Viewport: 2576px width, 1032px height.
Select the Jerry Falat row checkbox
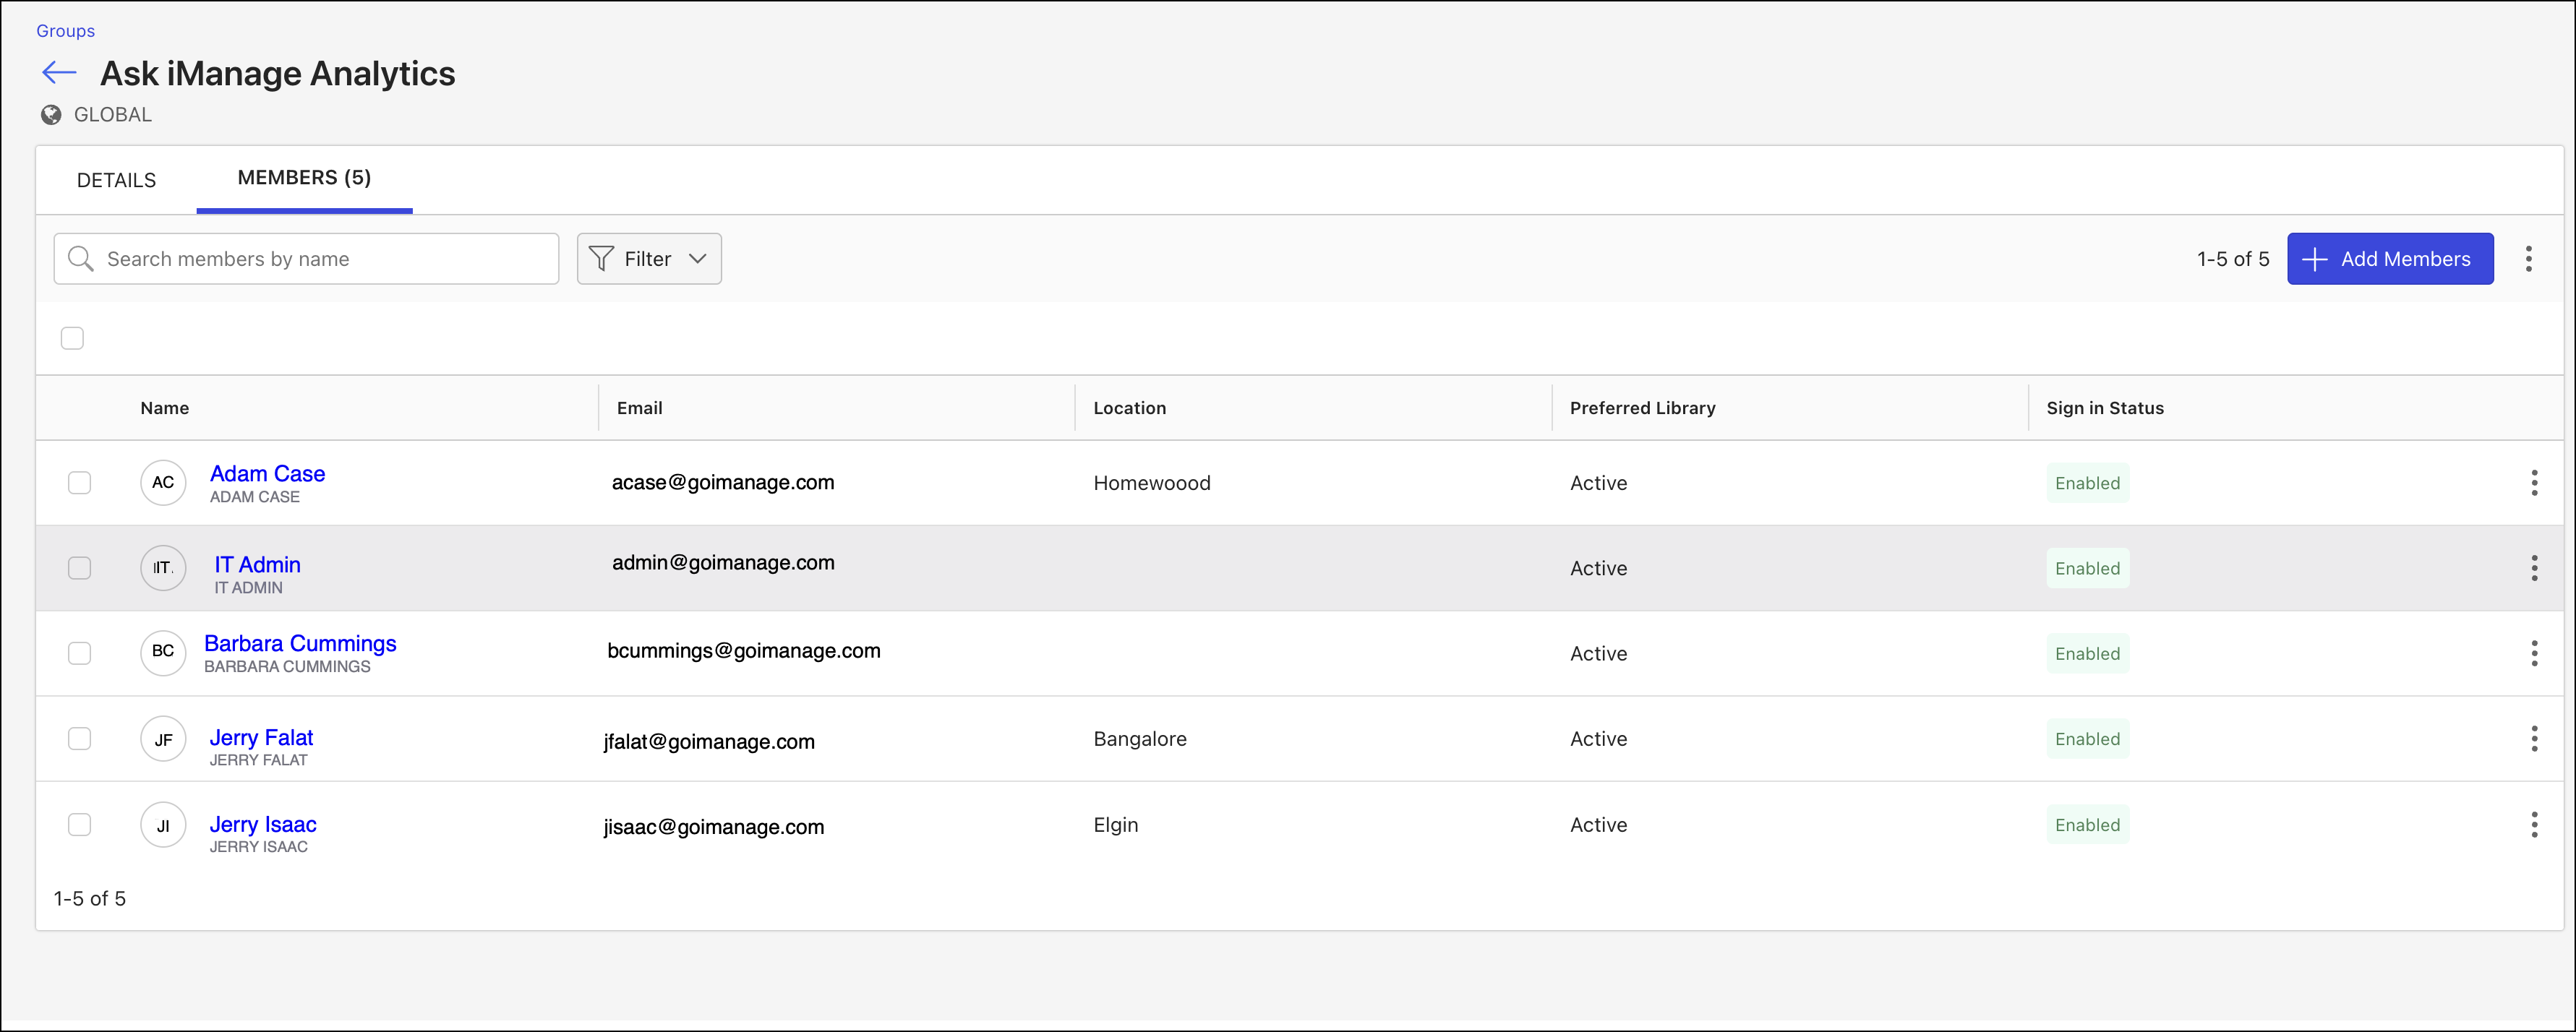point(79,739)
